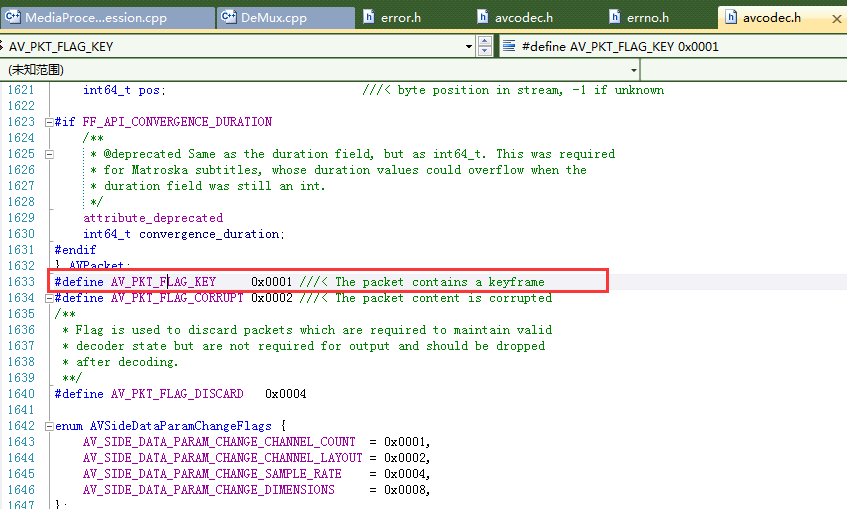Click line number 1633 in the margin
847x509 pixels.
21,282
